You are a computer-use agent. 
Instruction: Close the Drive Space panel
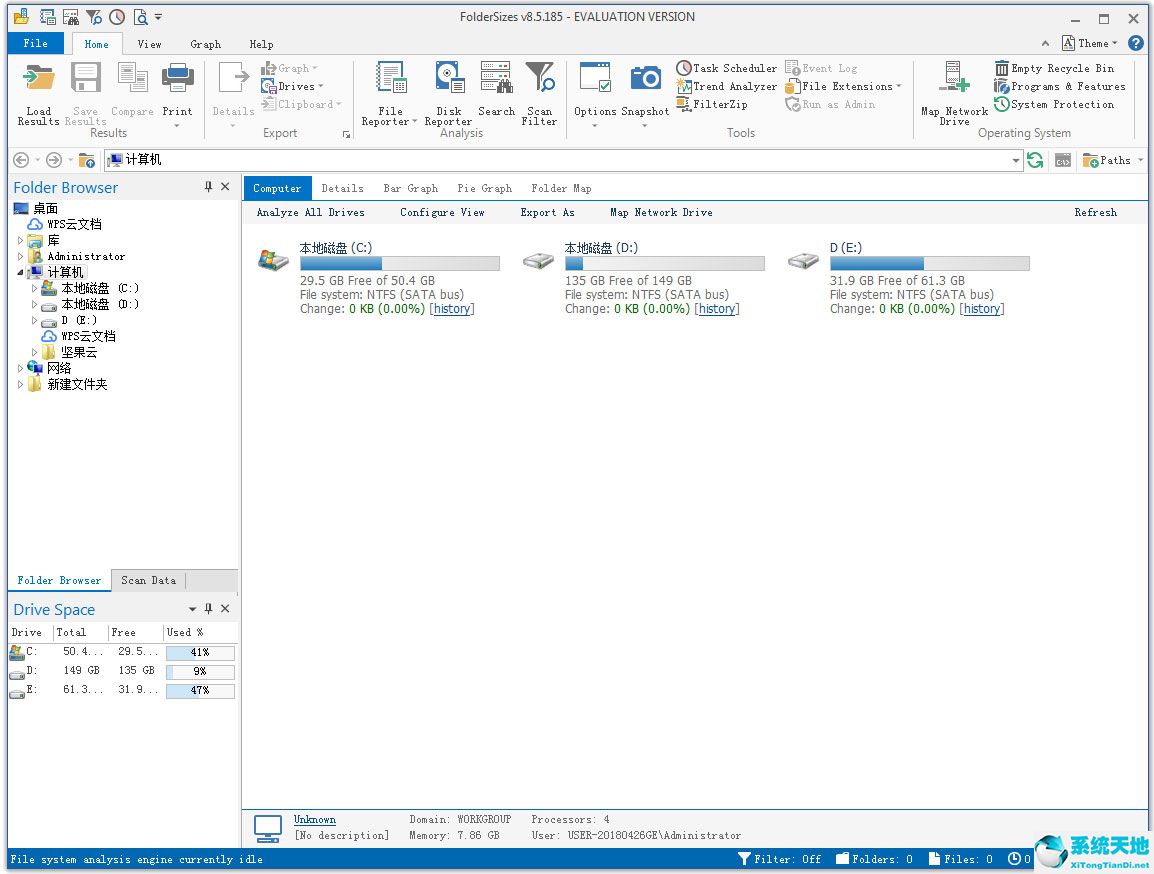[225, 608]
